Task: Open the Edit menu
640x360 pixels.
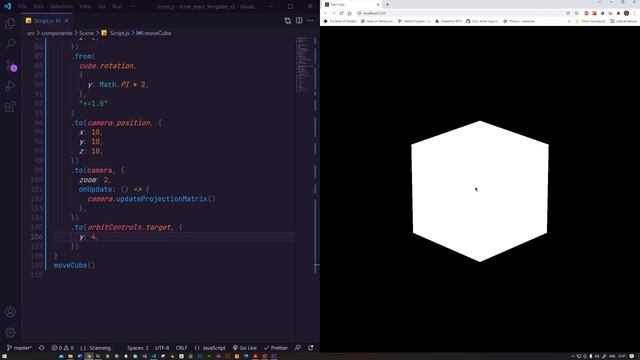Action: (x=38, y=7)
